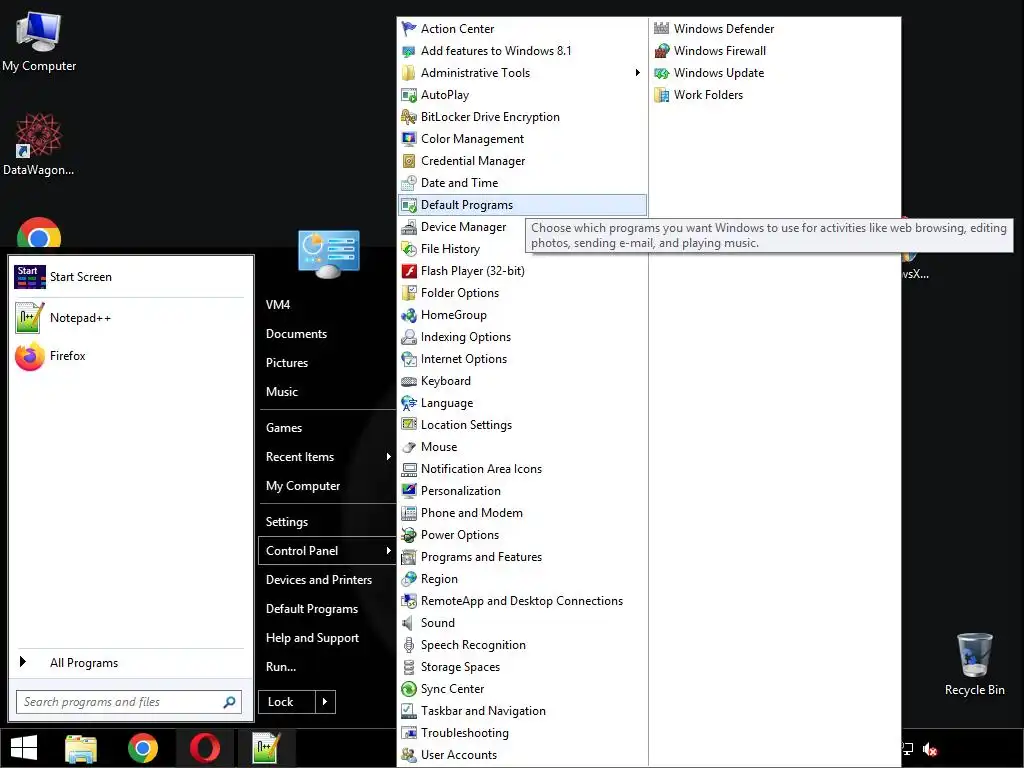Viewport: 1024px width, 768px height.
Task: Click the Opera icon in the taskbar
Action: pos(205,748)
